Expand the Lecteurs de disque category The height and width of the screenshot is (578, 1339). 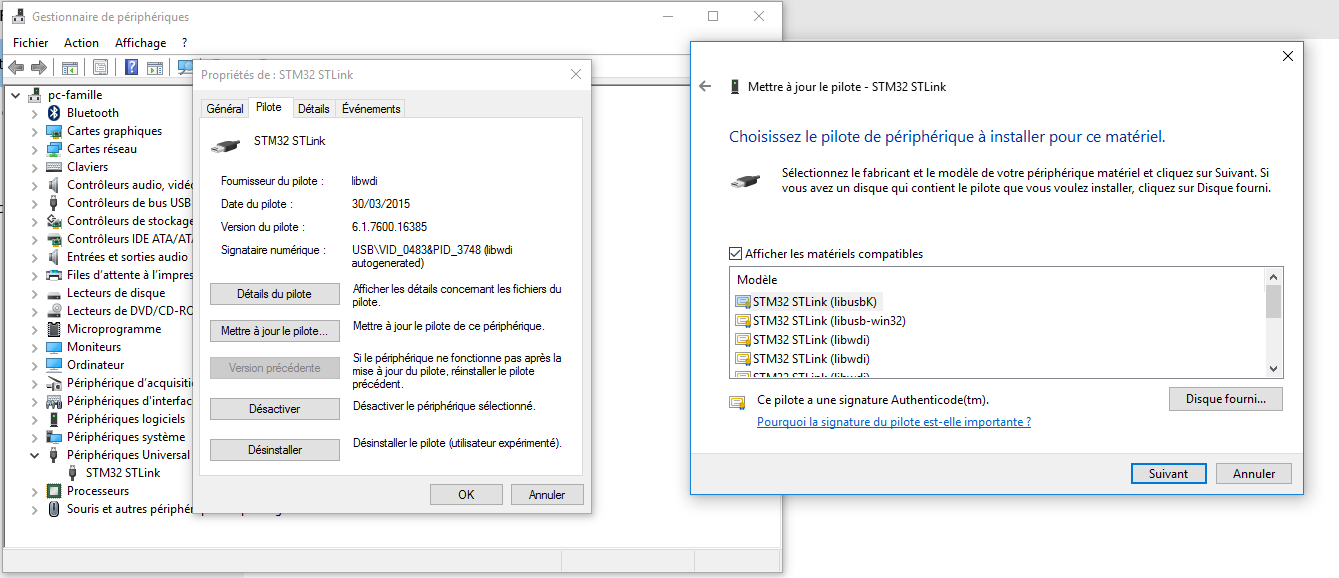36,293
